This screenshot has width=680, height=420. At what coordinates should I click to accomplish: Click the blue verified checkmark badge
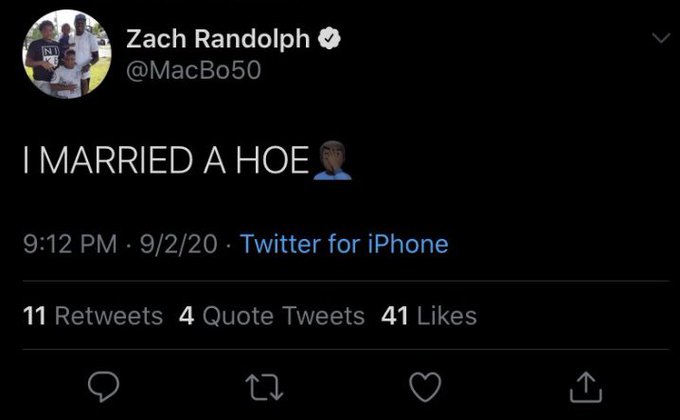tap(328, 41)
